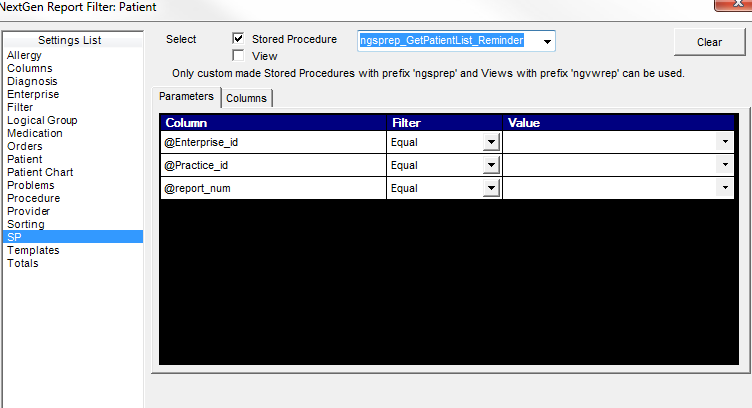The height and width of the screenshot is (408, 752).
Task: Click the Column header in parameters grid
Action: point(273,123)
